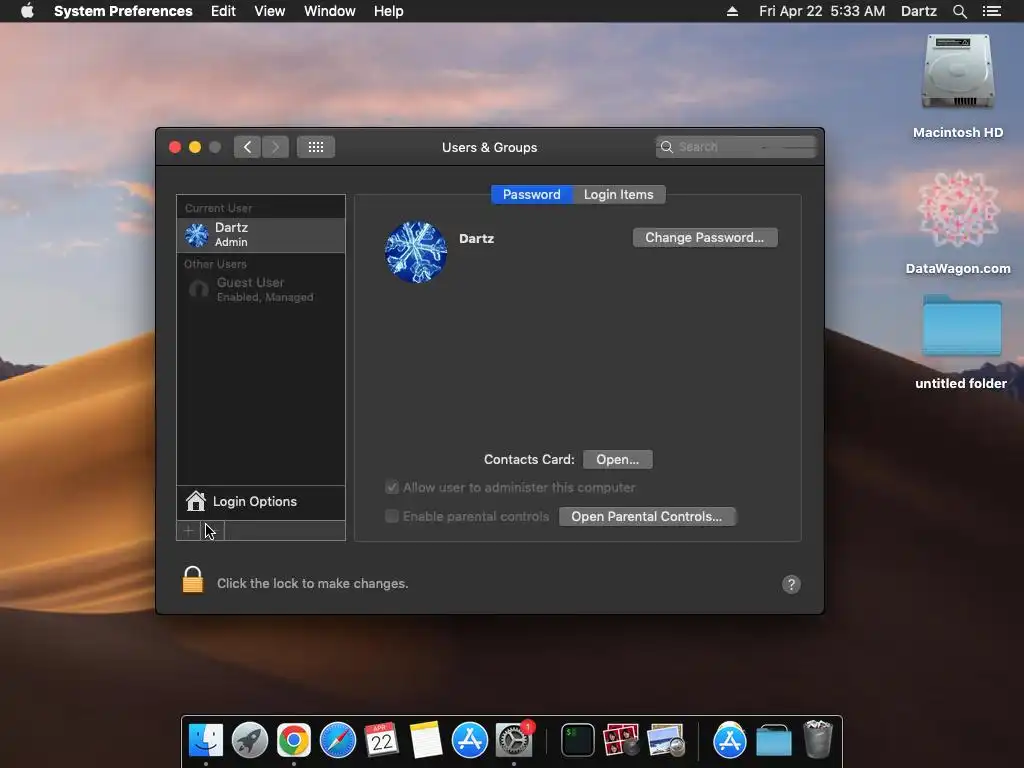Open the View menu
Viewport: 1024px width, 768px height.
[270, 11]
